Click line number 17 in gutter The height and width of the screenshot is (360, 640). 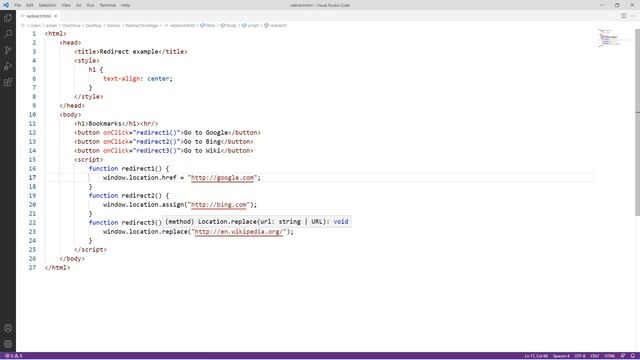tap(32, 178)
